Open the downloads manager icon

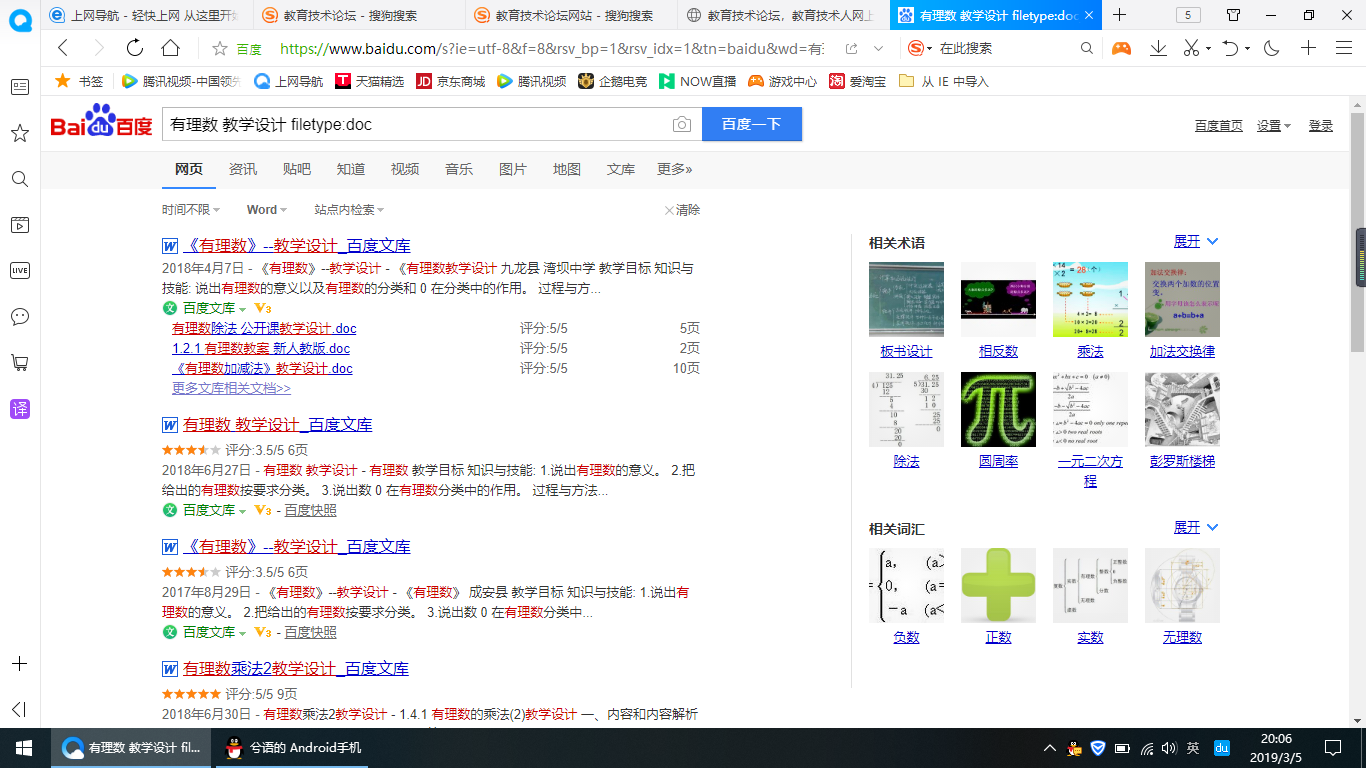click(x=1158, y=48)
